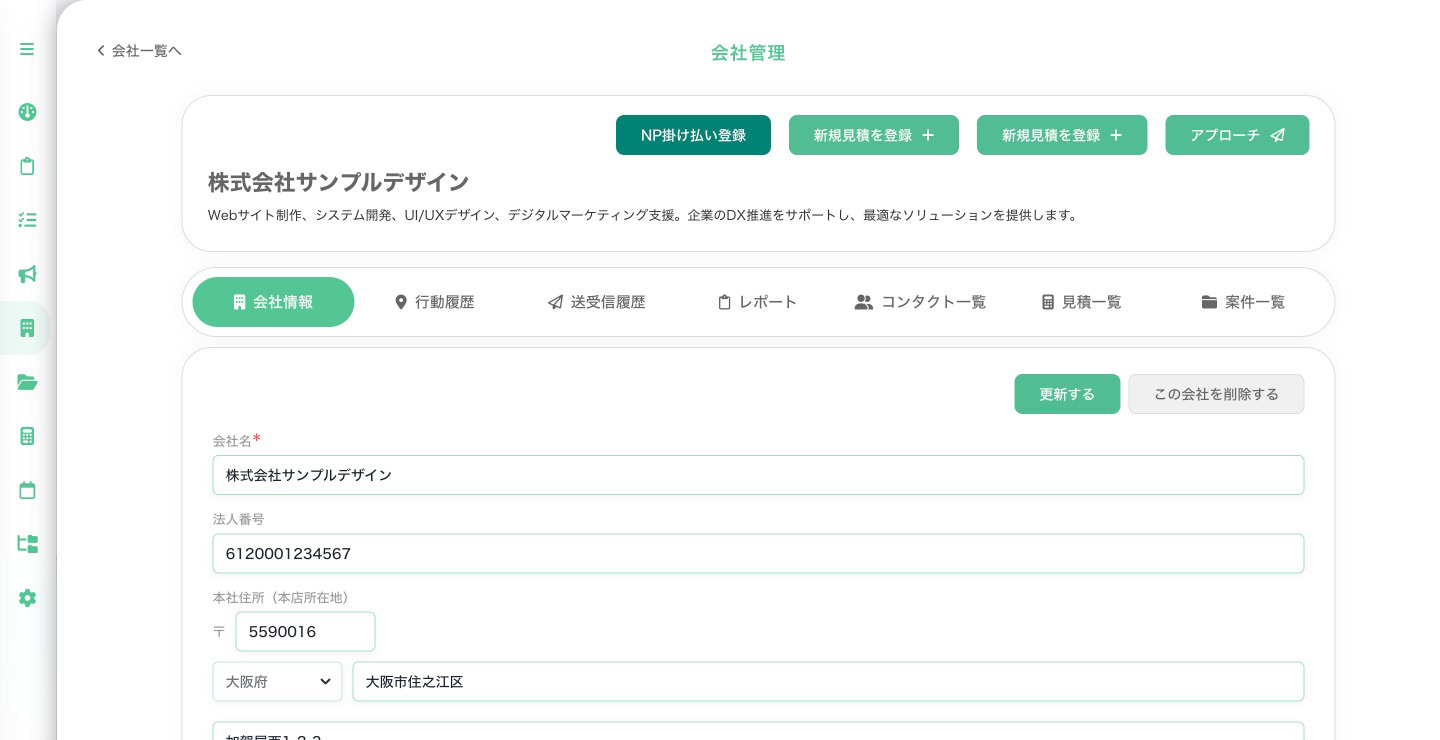Open the 大阪府 prefecture dropdown

[277, 682]
